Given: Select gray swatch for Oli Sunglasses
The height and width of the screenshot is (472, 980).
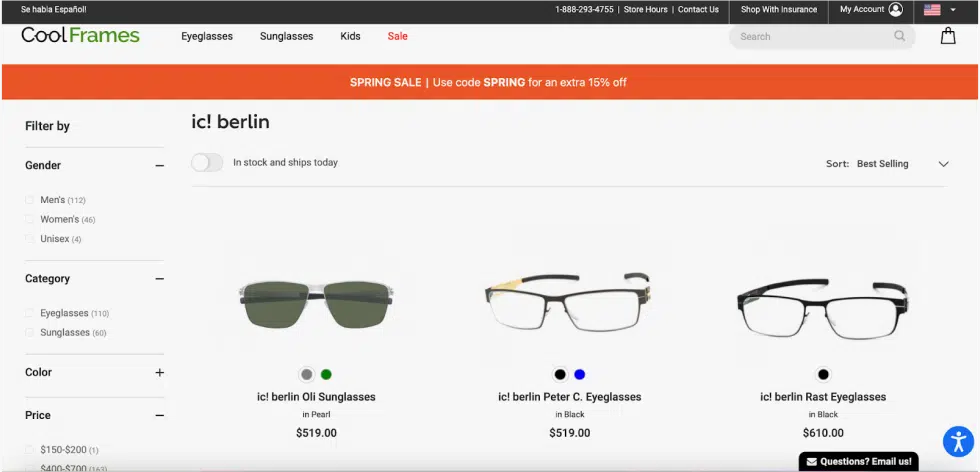Looking at the screenshot, I should (x=306, y=374).
